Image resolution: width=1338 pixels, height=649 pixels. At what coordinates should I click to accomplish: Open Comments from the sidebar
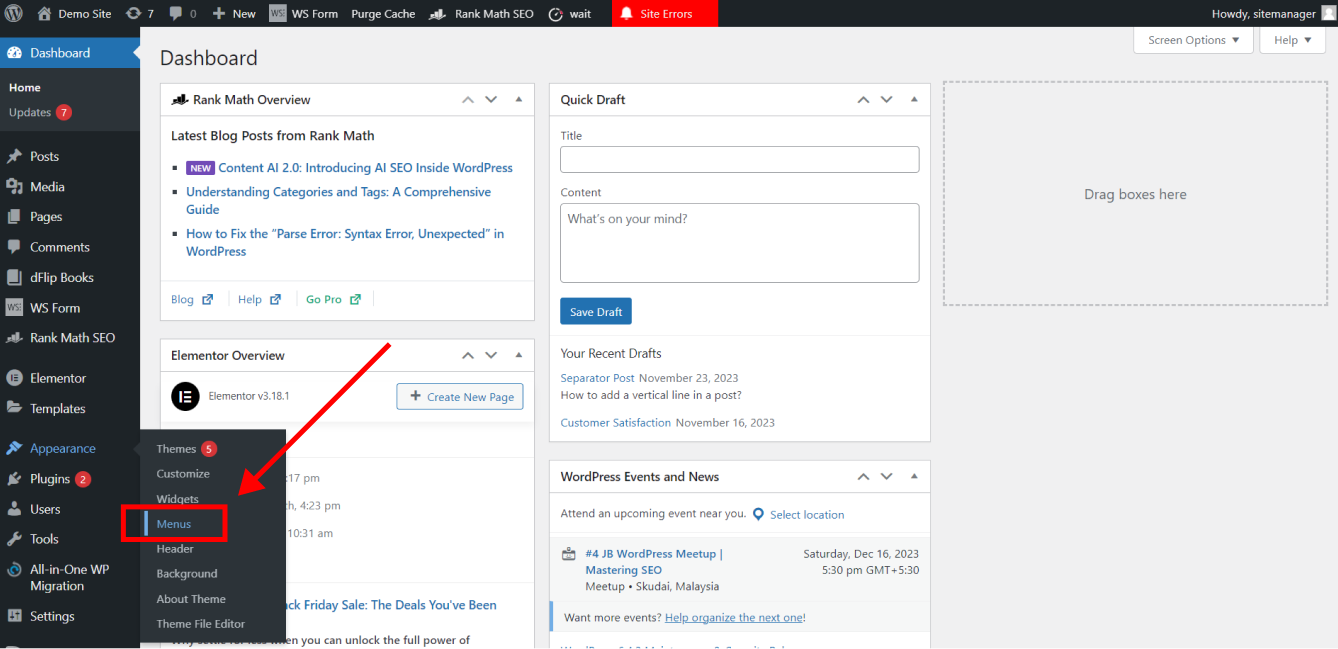pyautogui.click(x=59, y=247)
